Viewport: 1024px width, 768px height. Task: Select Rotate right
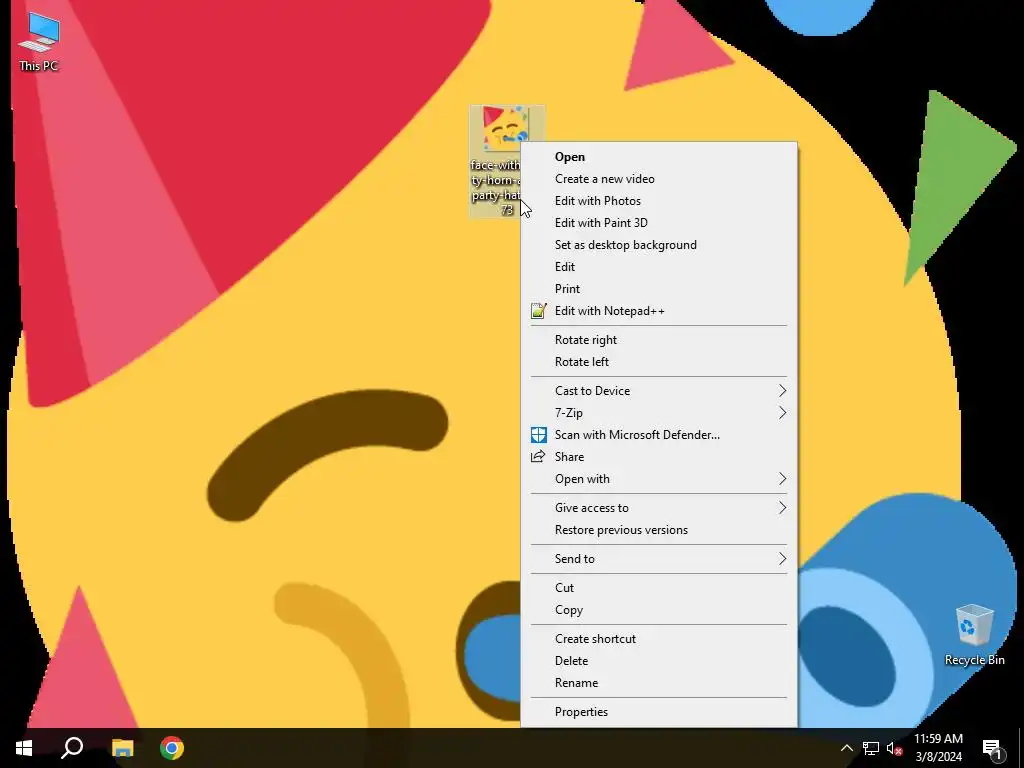(659, 340)
